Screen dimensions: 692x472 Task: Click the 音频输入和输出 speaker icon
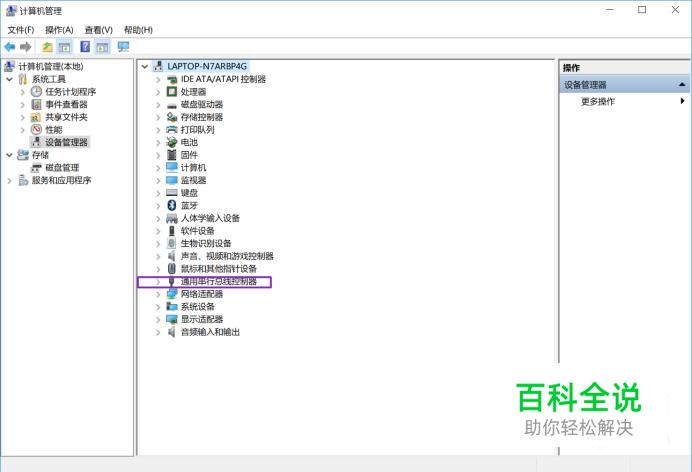(172, 332)
